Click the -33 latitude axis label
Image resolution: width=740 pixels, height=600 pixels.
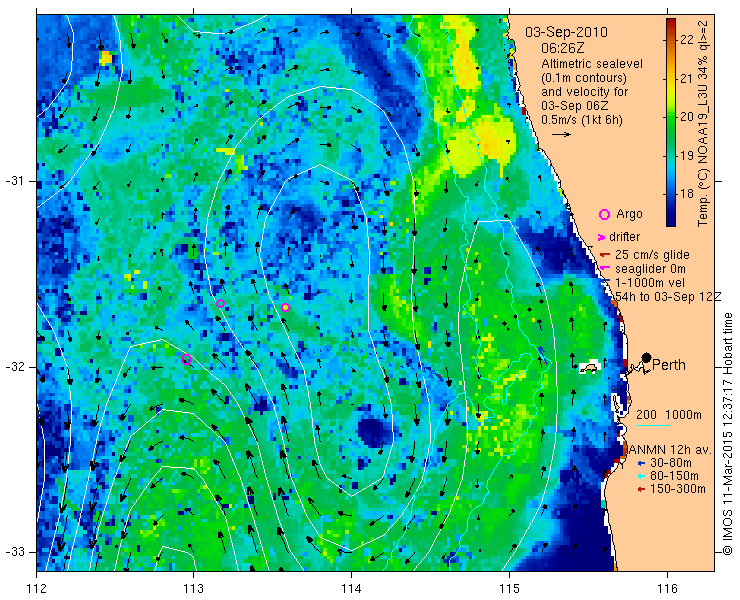pos(14,552)
